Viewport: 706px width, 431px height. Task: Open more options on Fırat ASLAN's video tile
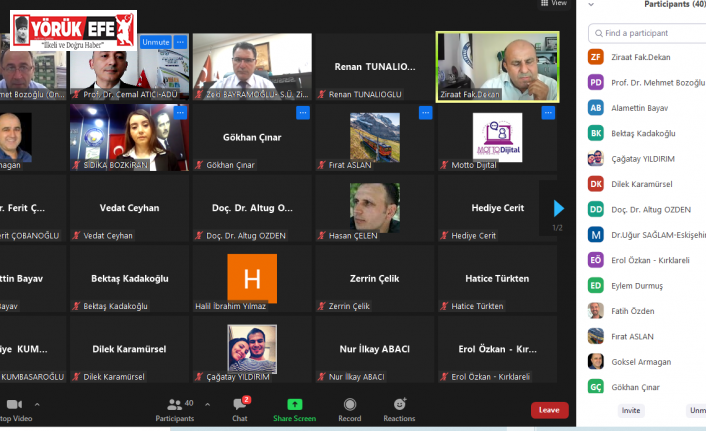pyautogui.click(x=425, y=113)
